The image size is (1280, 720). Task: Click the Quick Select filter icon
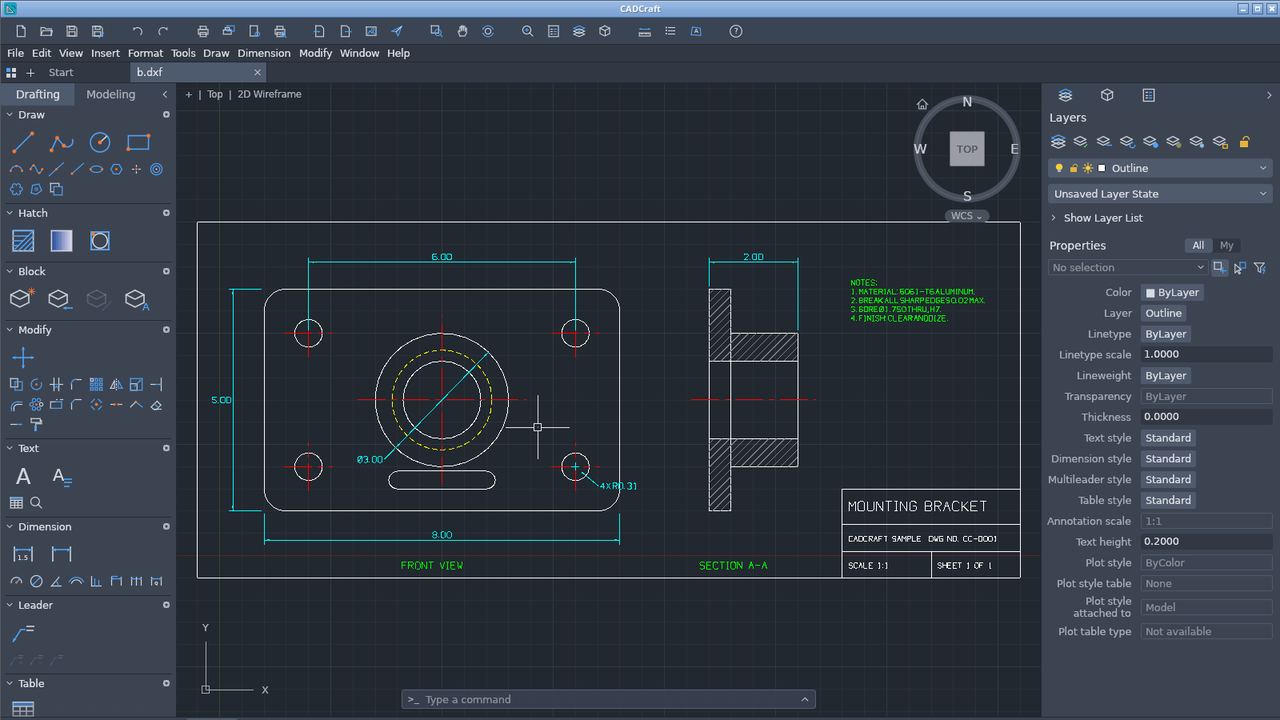click(x=1260, y=267)
